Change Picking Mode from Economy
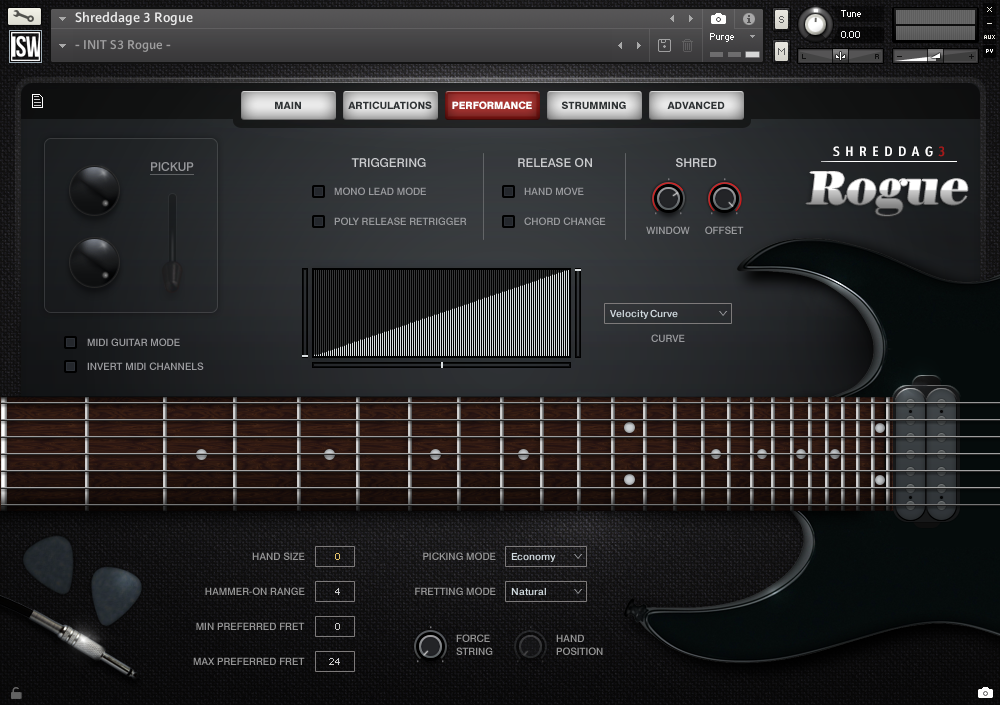Viewport: 1000px width, 705px height. (545, 556)
